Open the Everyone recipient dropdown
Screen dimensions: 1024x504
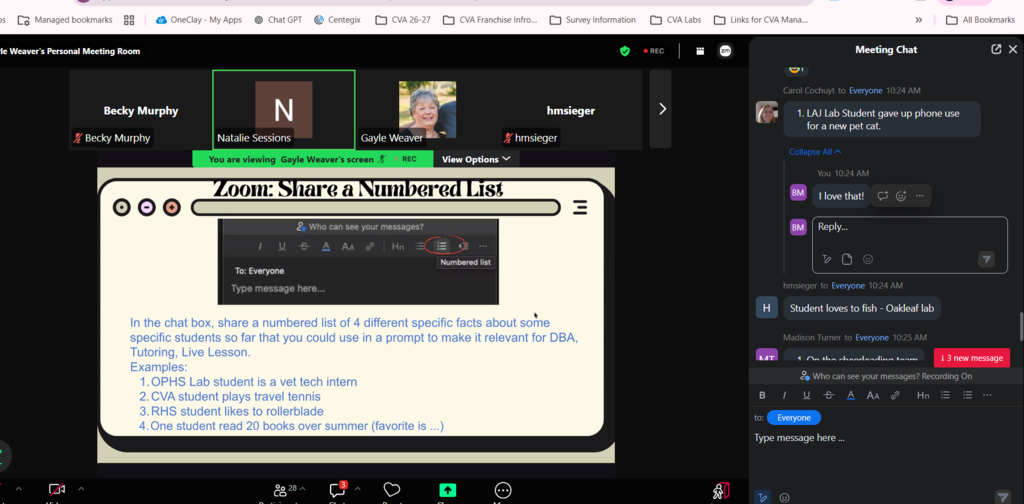tap(793, 418)
